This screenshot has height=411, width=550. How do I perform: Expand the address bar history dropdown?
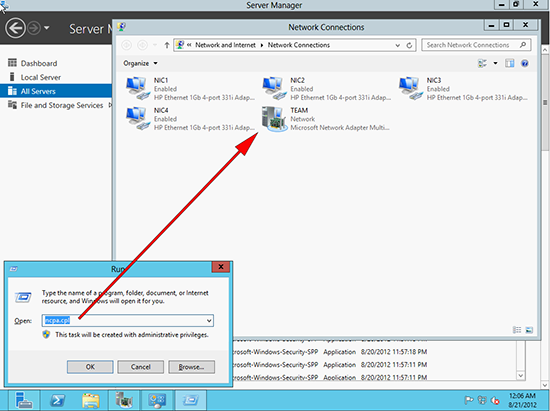(397, 45)
